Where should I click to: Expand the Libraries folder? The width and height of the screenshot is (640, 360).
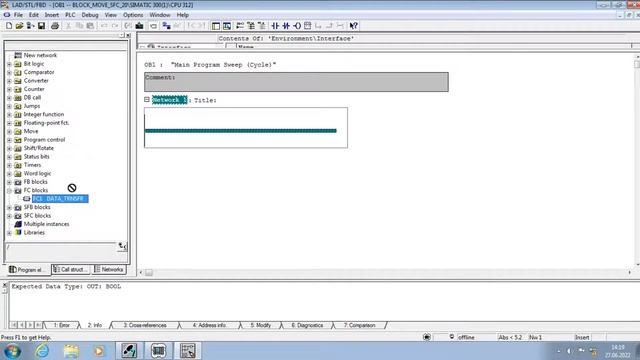pos(9,233)
